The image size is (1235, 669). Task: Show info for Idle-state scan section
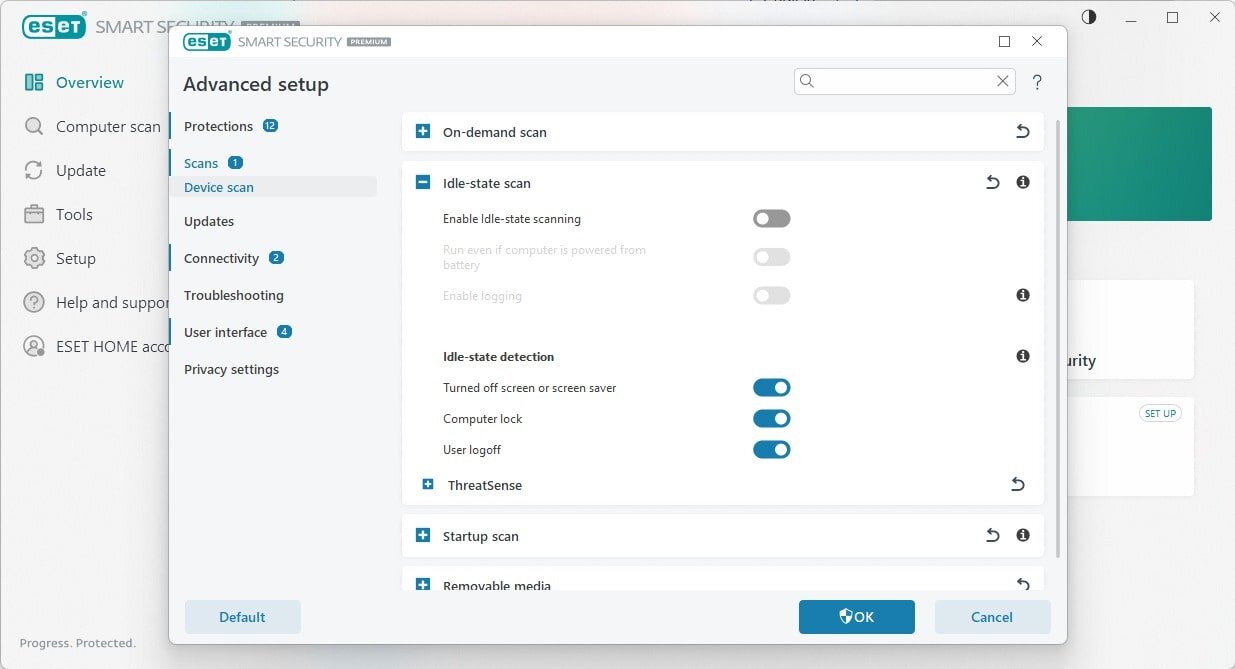pos(1022,183)
